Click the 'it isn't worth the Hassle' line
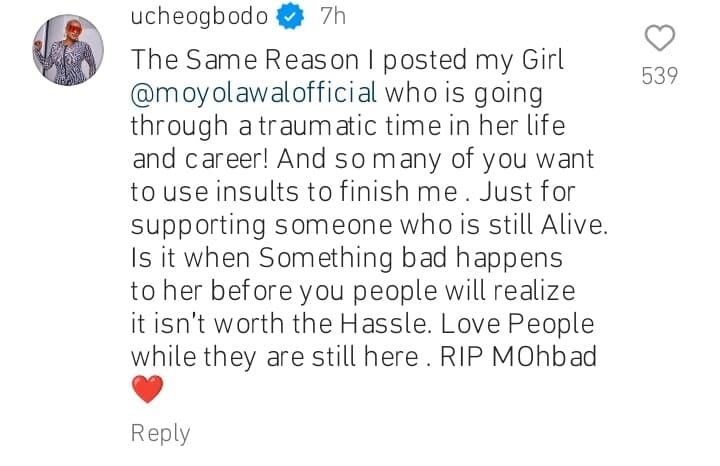This screenshot has width=720, height=466. point(362,324)
